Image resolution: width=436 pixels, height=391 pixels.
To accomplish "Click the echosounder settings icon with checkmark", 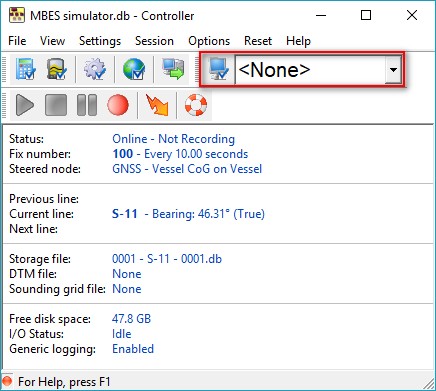I will [56, 69].
